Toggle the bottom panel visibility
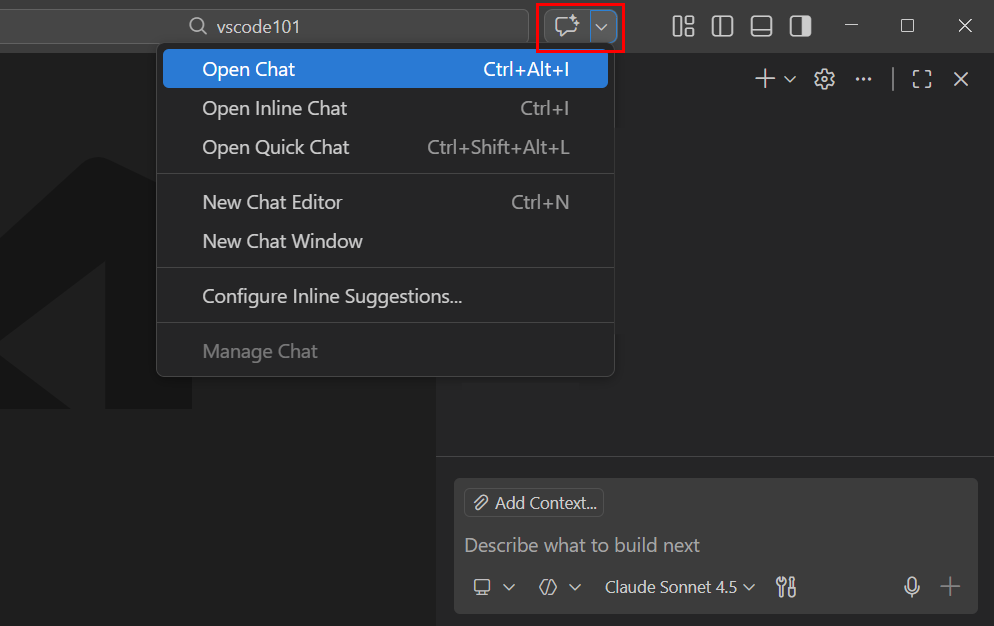Viewport: 994px width, 626px height. 761,26
